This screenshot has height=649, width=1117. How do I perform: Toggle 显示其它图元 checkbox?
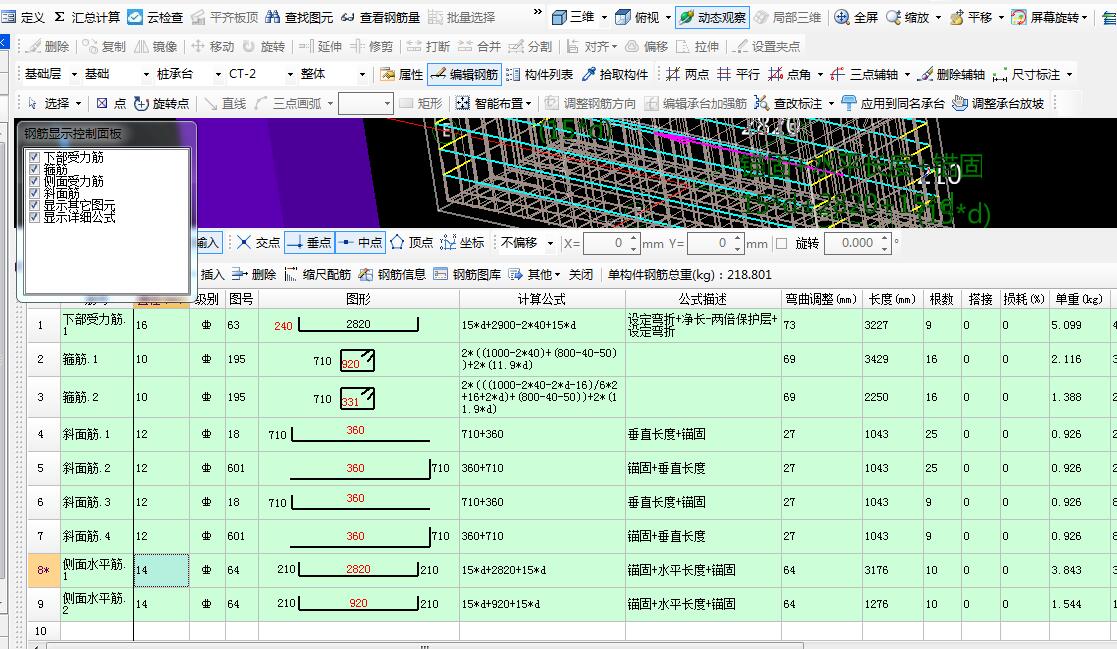(x=33, y=205)
